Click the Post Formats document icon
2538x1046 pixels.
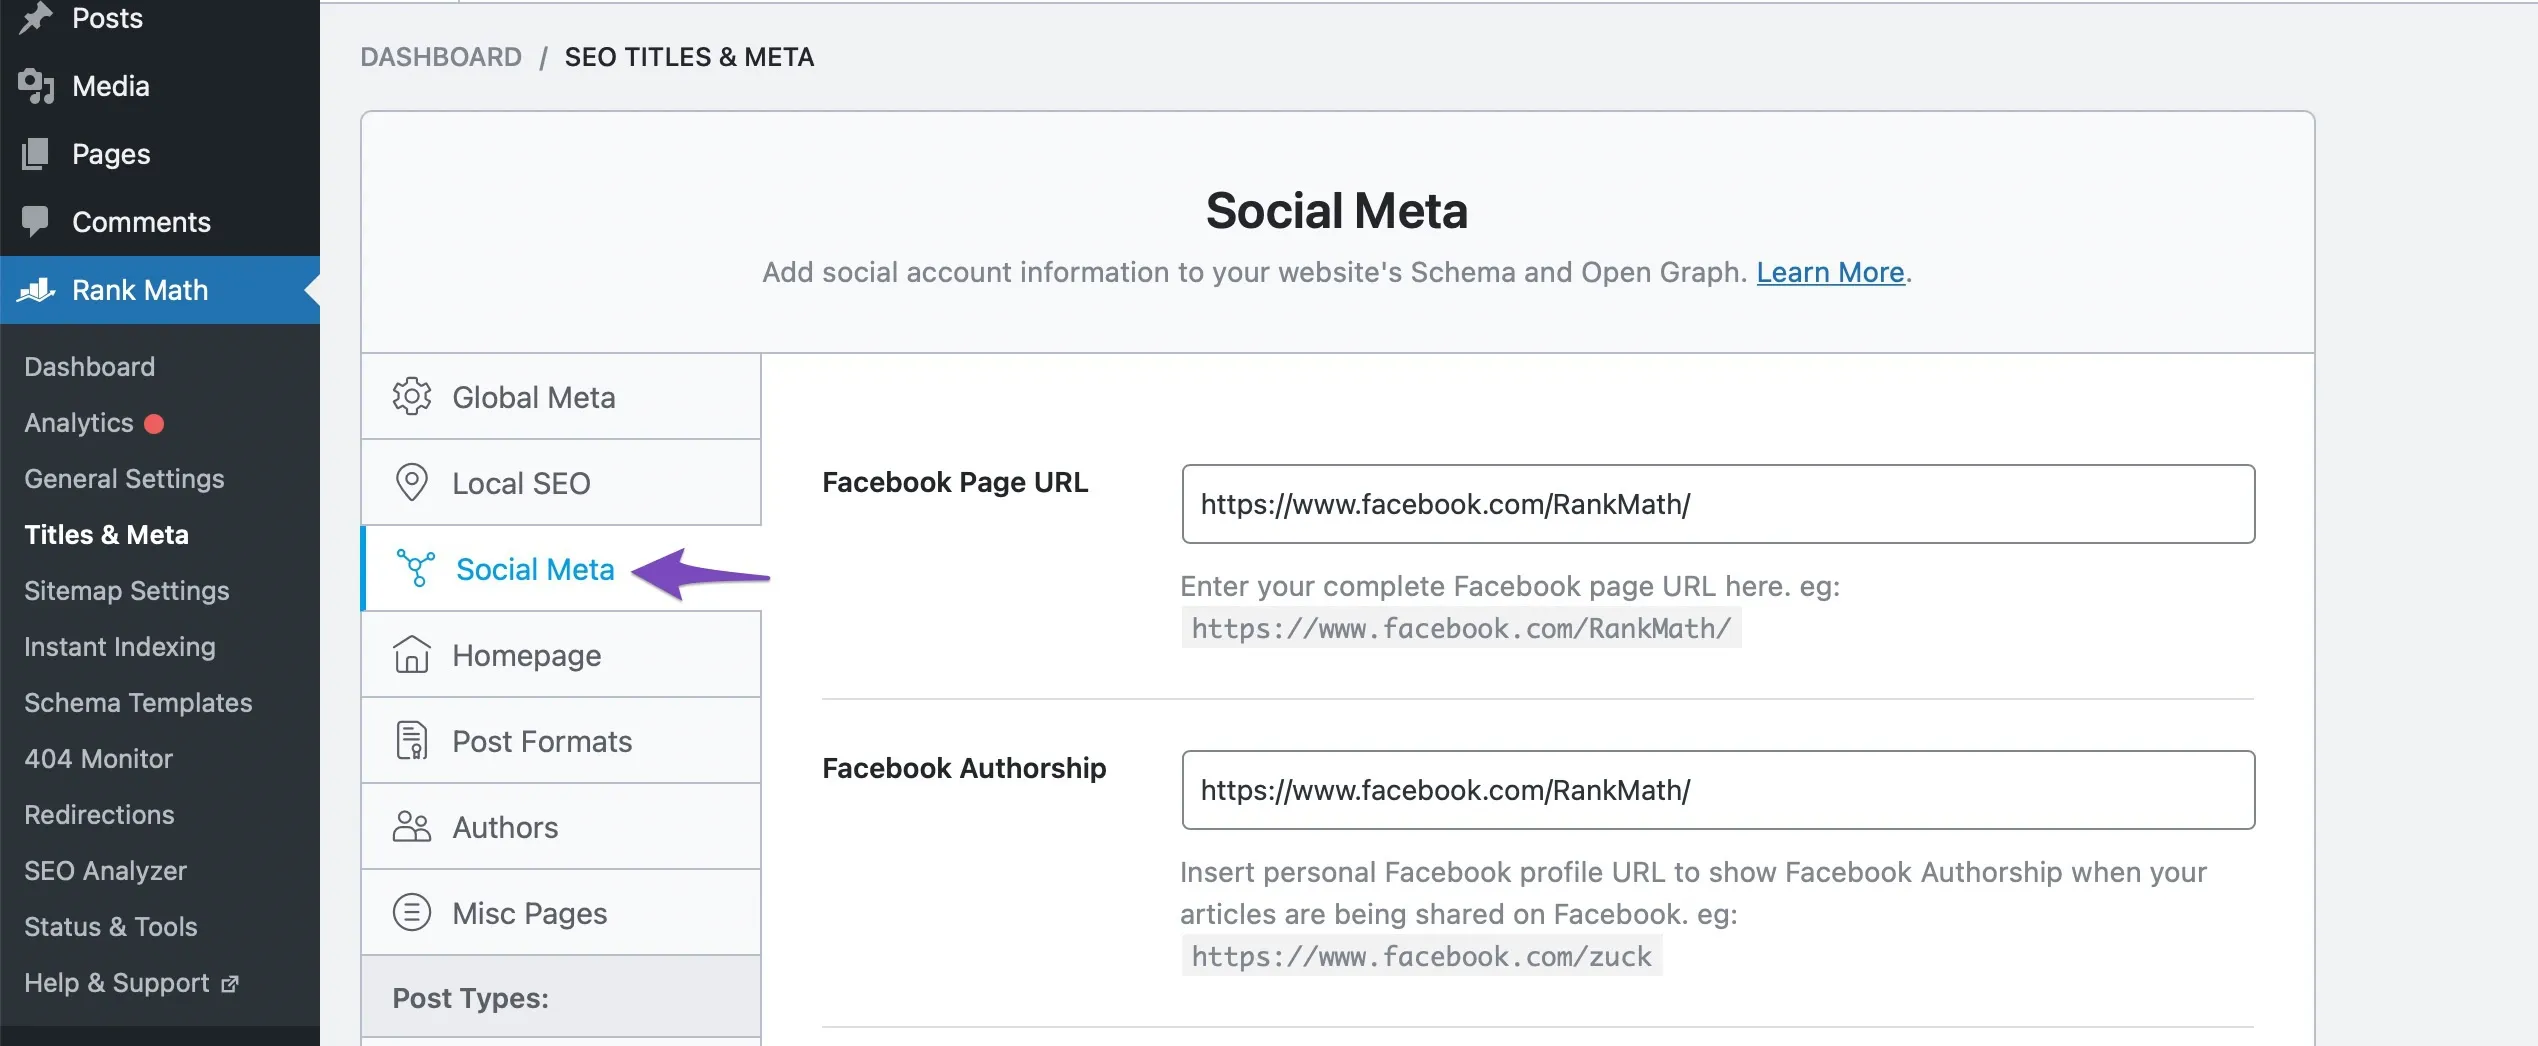pyautogui.click(x=411, y=741)
